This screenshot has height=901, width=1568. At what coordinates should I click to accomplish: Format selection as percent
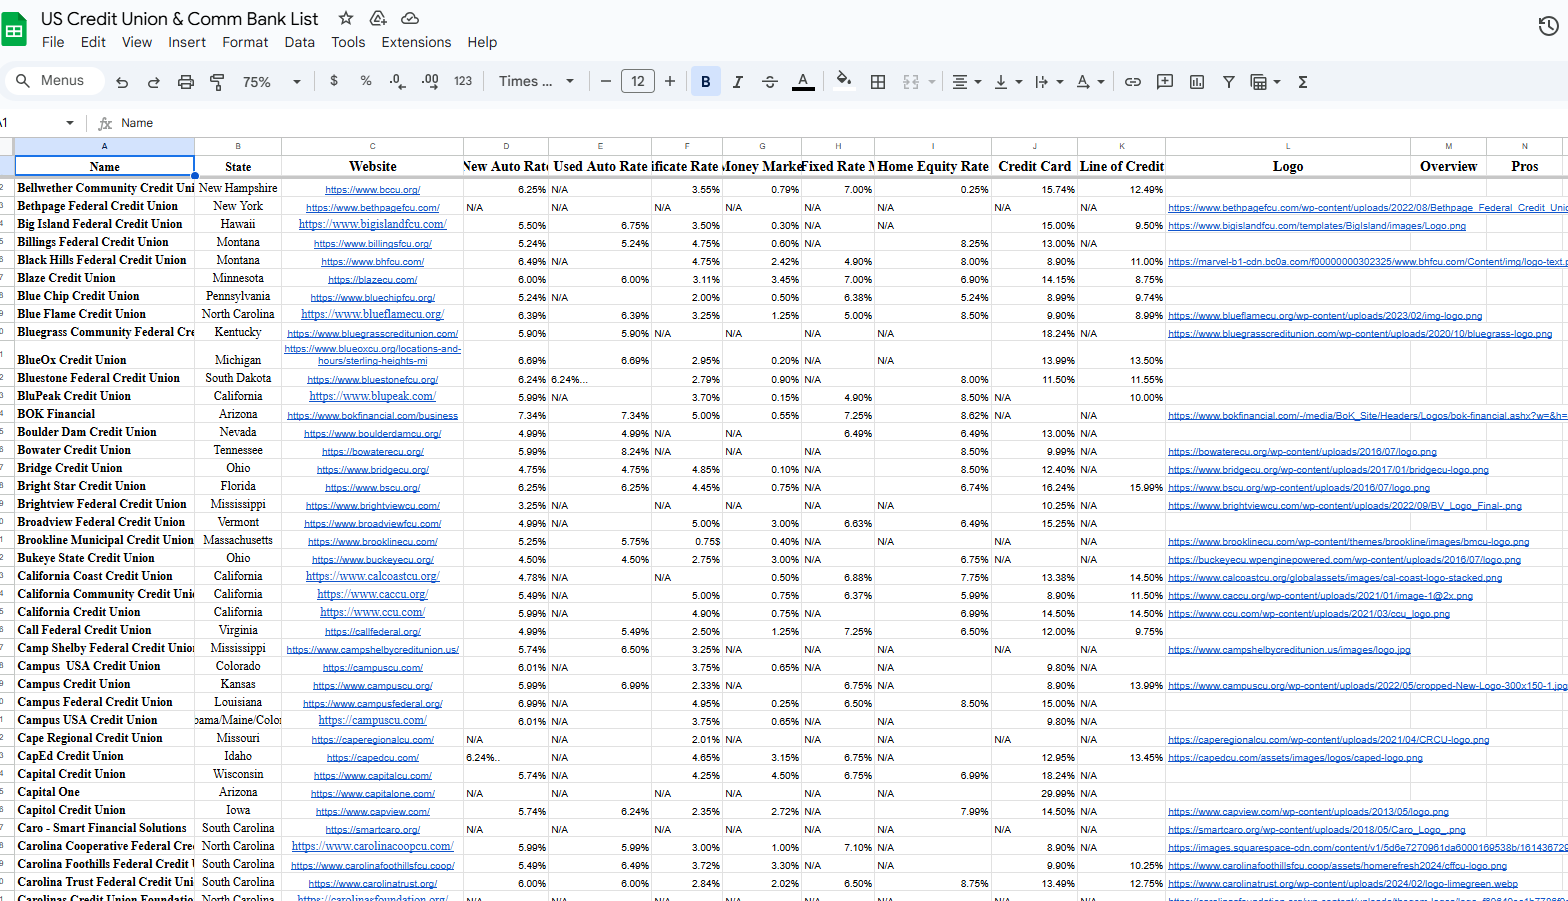click(366, 81)
